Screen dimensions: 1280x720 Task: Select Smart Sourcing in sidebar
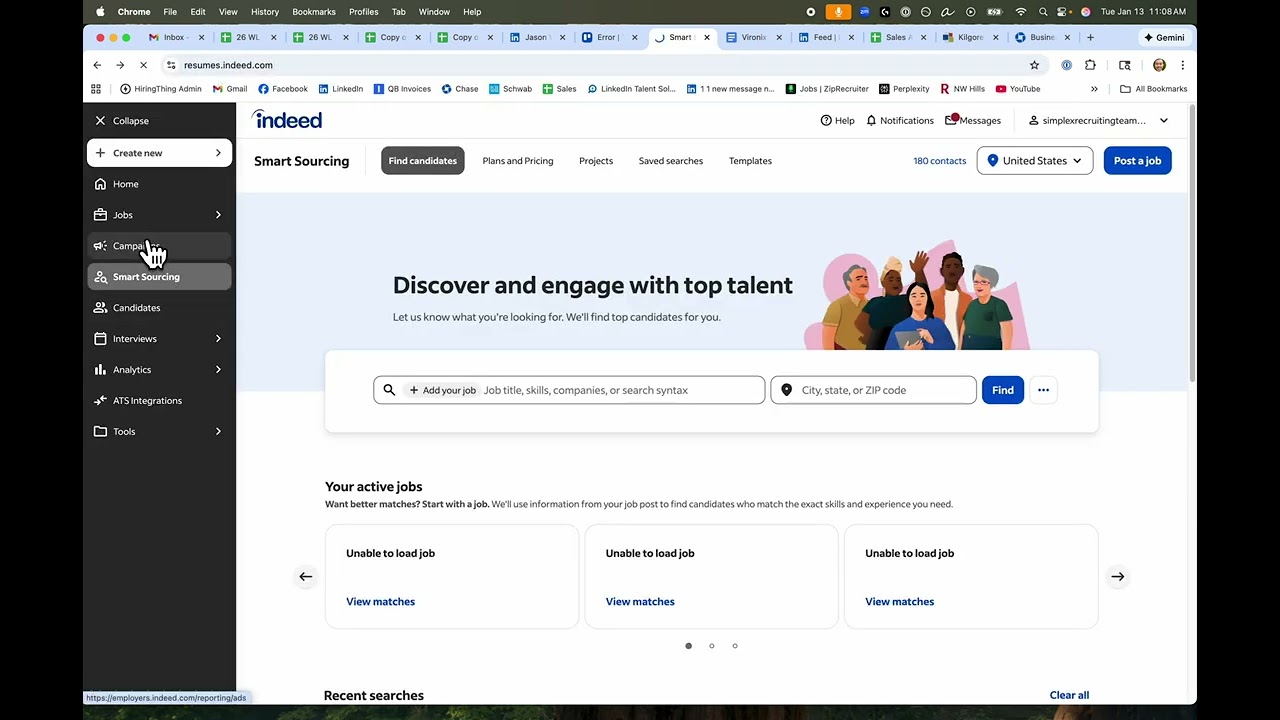pos(159,277)
